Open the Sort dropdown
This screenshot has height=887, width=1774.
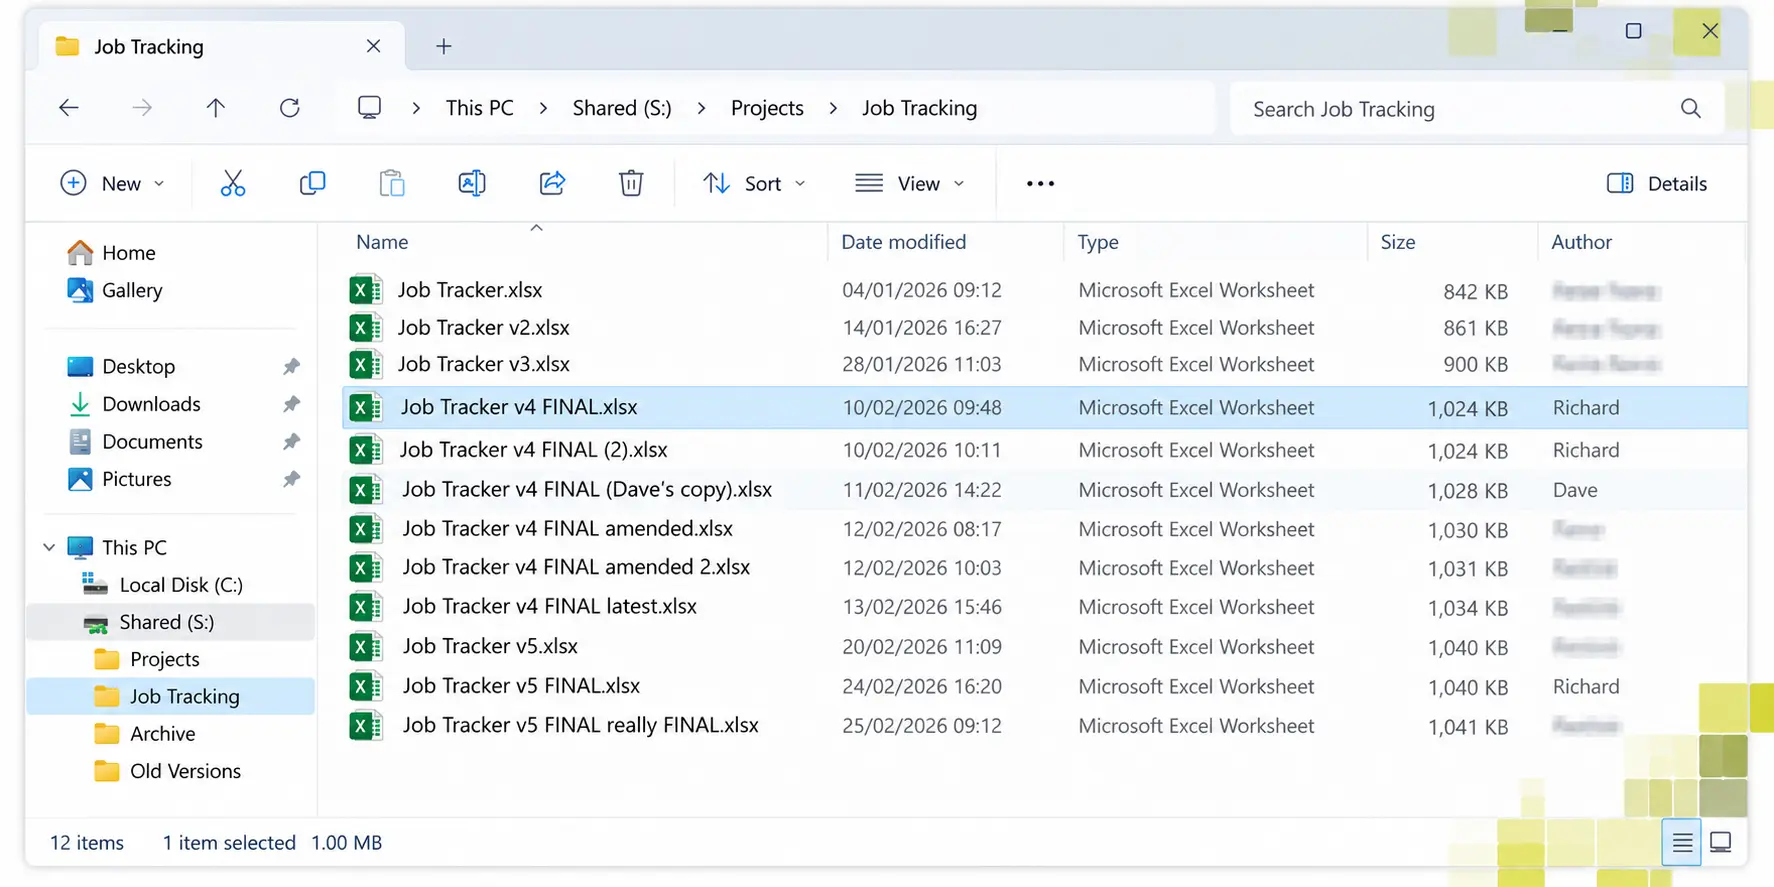(x=754, y=184)
